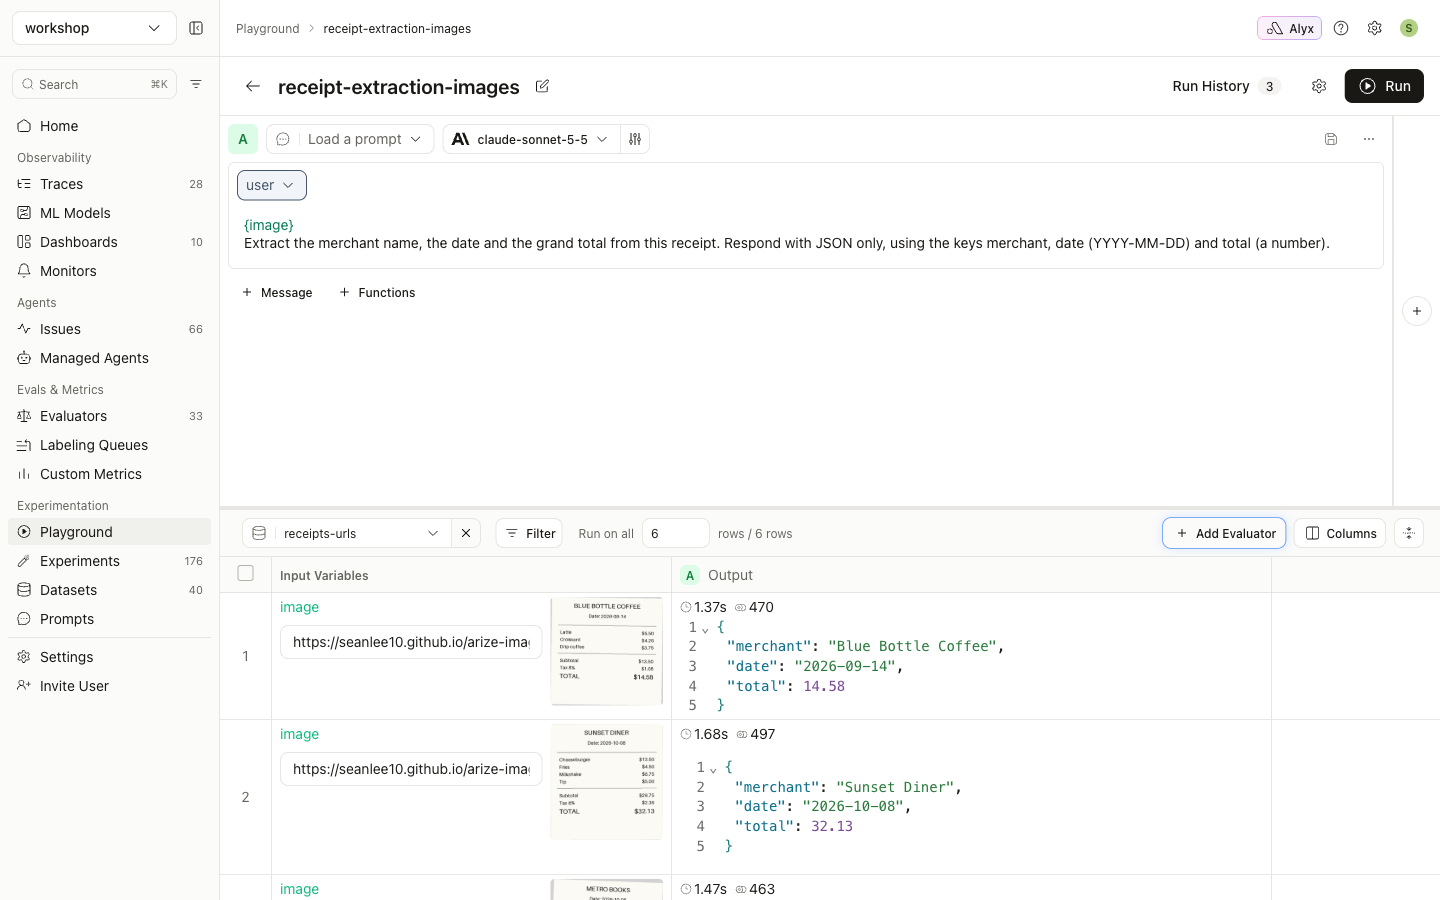Viewport: 1440px width, 900px height.
Task: Open Monitors in the sidebar
Action: [110, 271]
